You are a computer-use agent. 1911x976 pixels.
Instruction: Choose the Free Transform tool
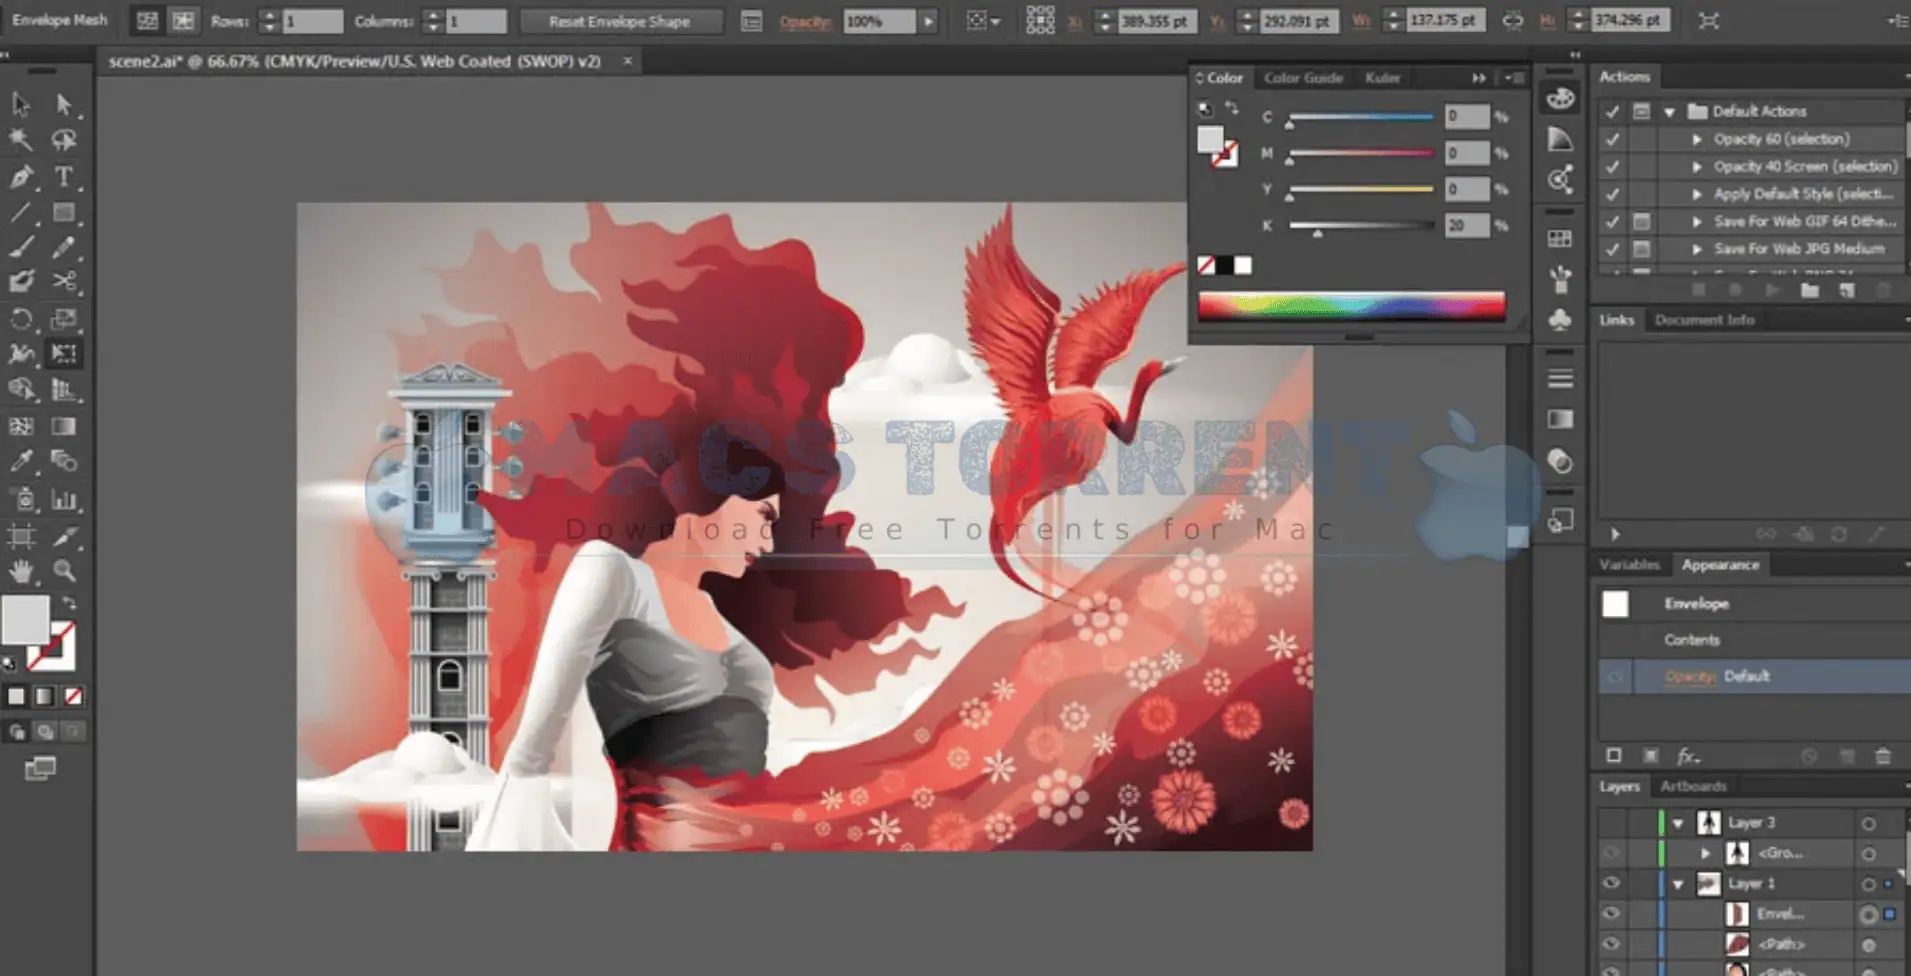tap(64, 354)
